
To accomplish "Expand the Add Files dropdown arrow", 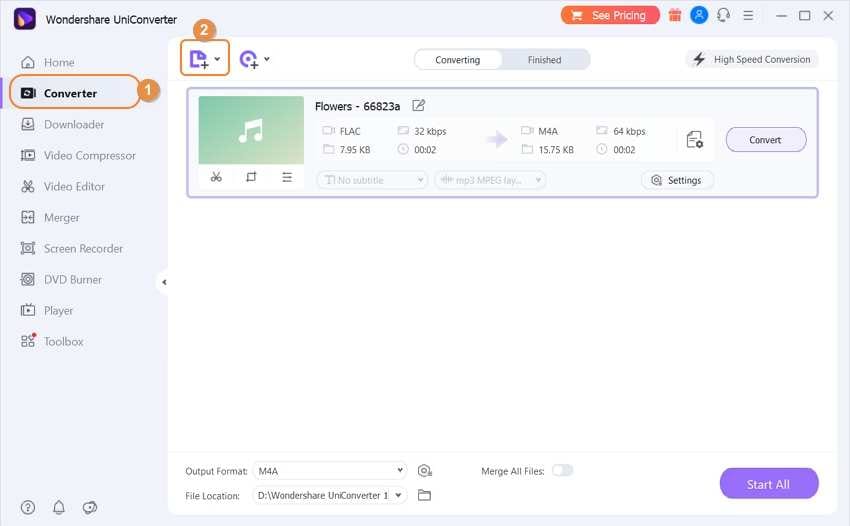I will (217, 59).
